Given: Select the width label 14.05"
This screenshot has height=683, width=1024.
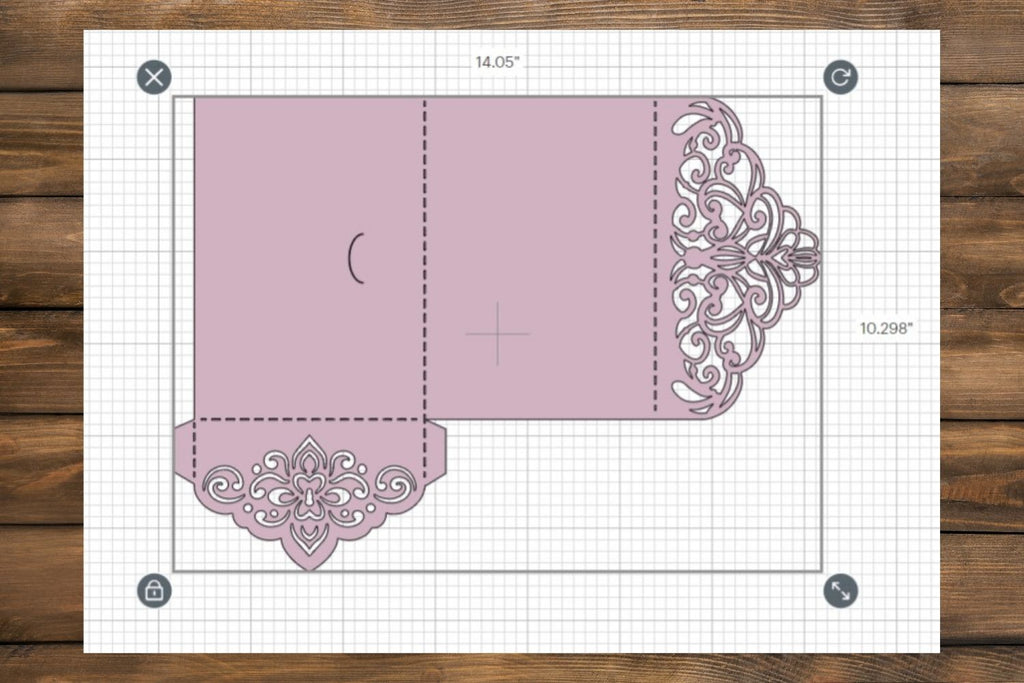Looking at the screenshot, I should (x=498, y=62).
